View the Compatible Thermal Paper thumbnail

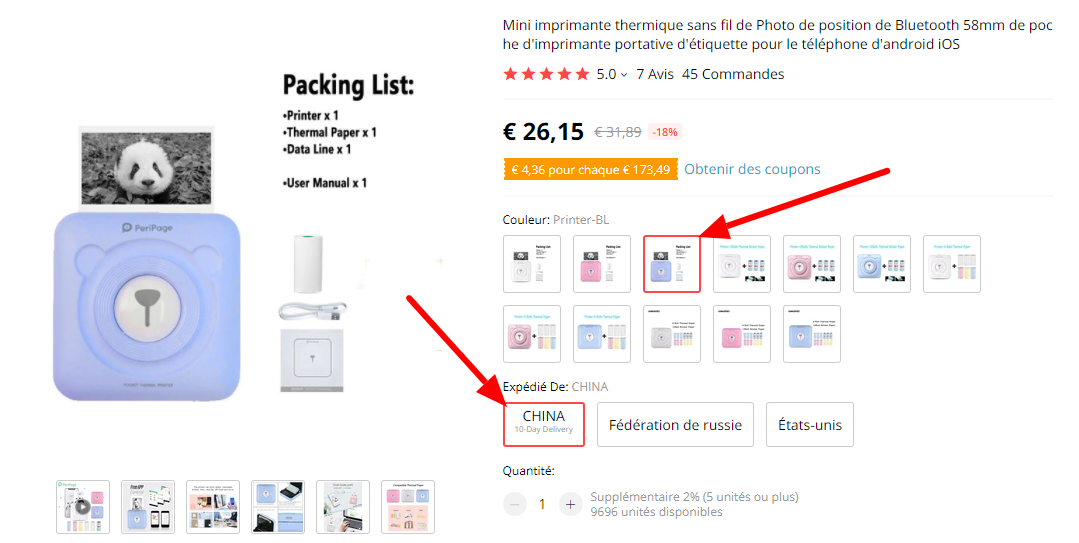(408, 506)
